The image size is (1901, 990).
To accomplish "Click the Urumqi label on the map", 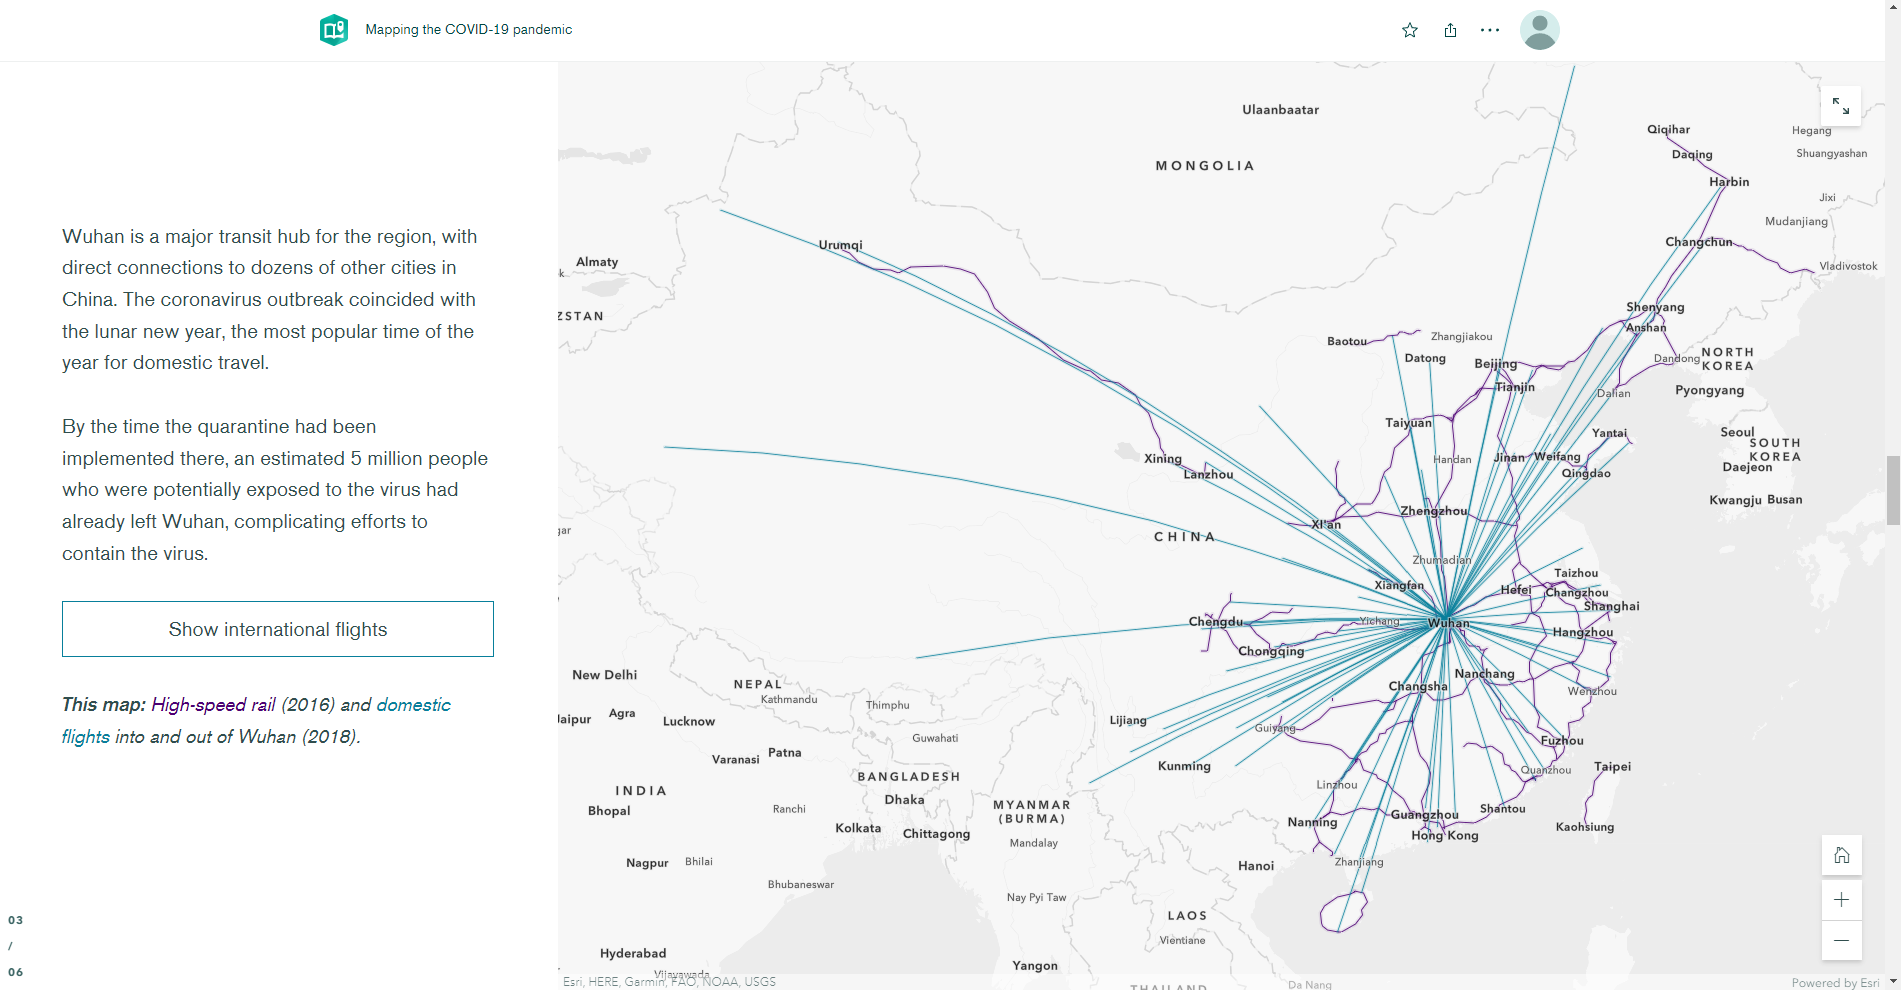I will pyautogui.click(x=840, y=245).
